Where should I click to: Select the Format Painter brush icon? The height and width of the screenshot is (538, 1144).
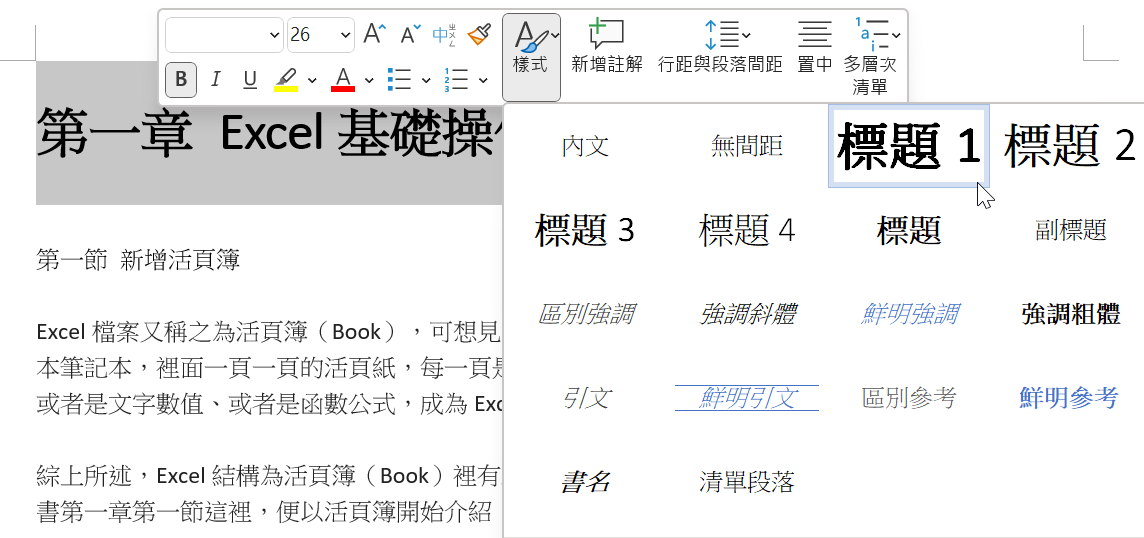pos(479,34)
